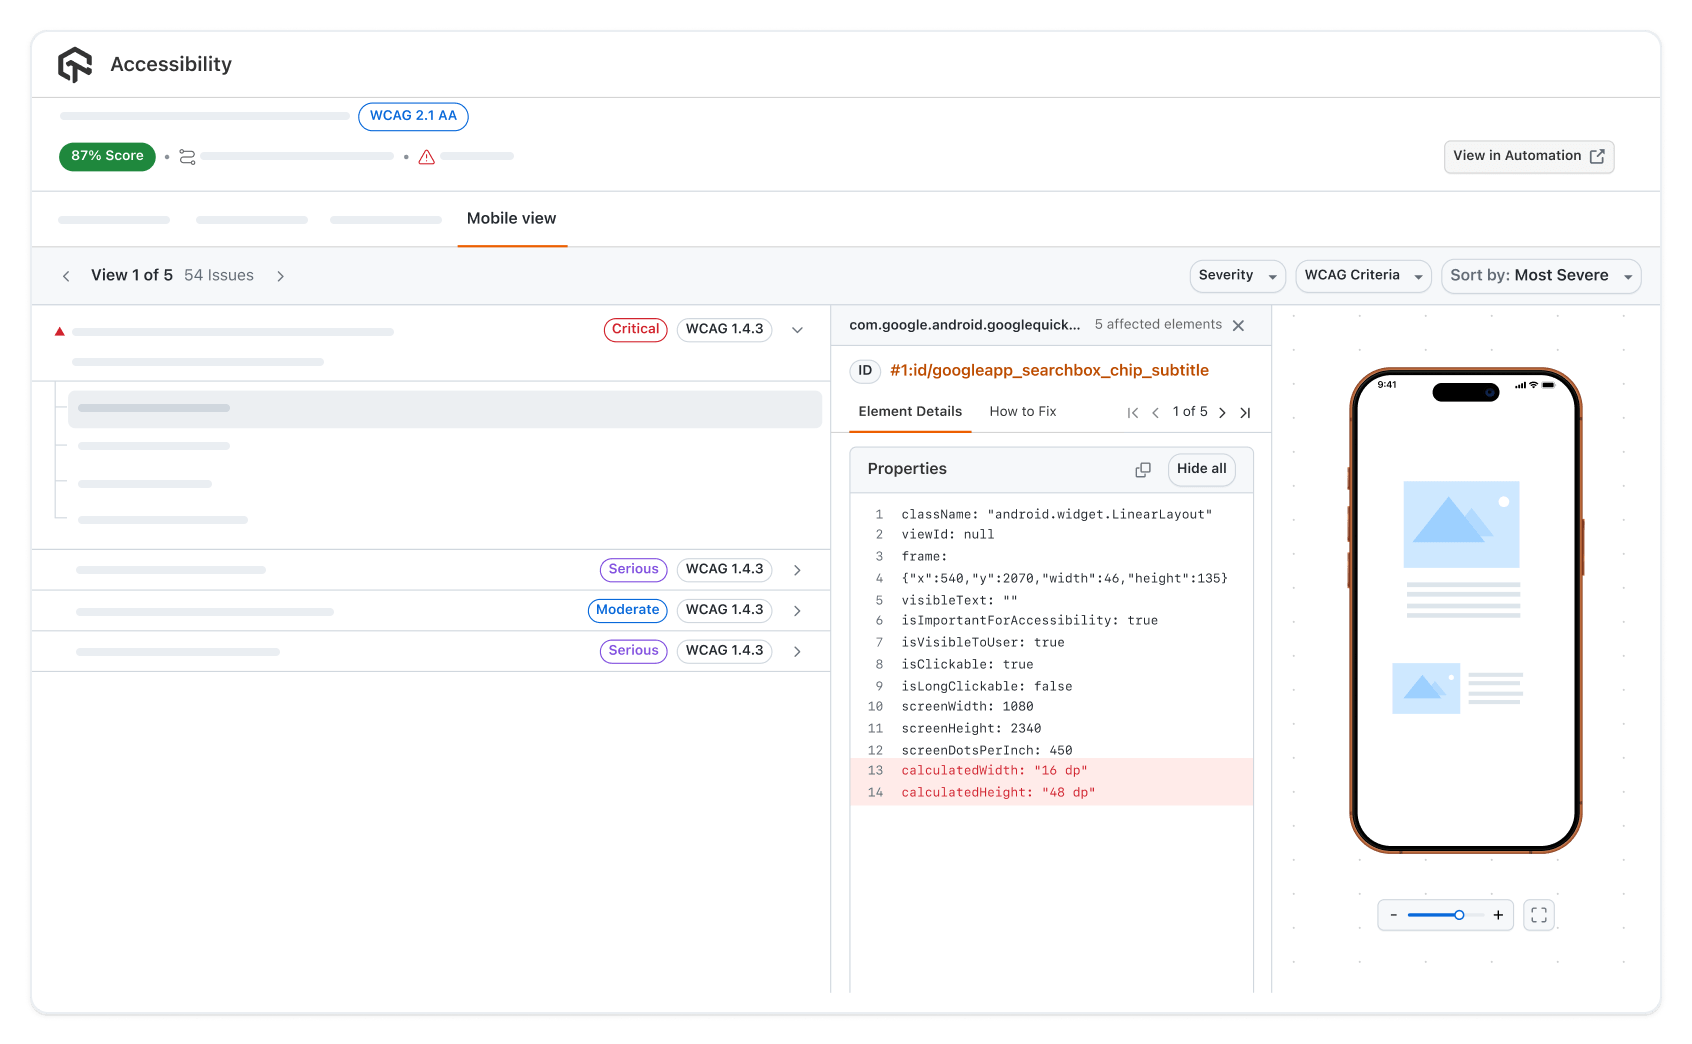This screenshot has height=1044, width=1692.
Task: Click the Hide all button
Action: click(x=1201, y=469)
